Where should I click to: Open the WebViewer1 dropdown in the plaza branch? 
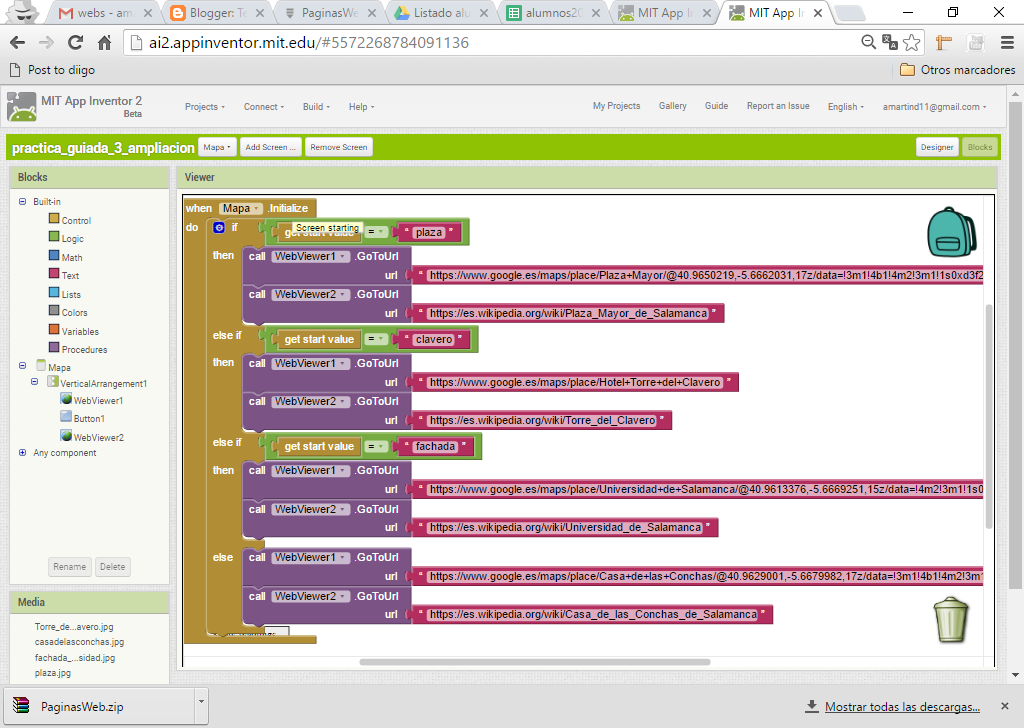pyautogui.click(x=310, y=257)
